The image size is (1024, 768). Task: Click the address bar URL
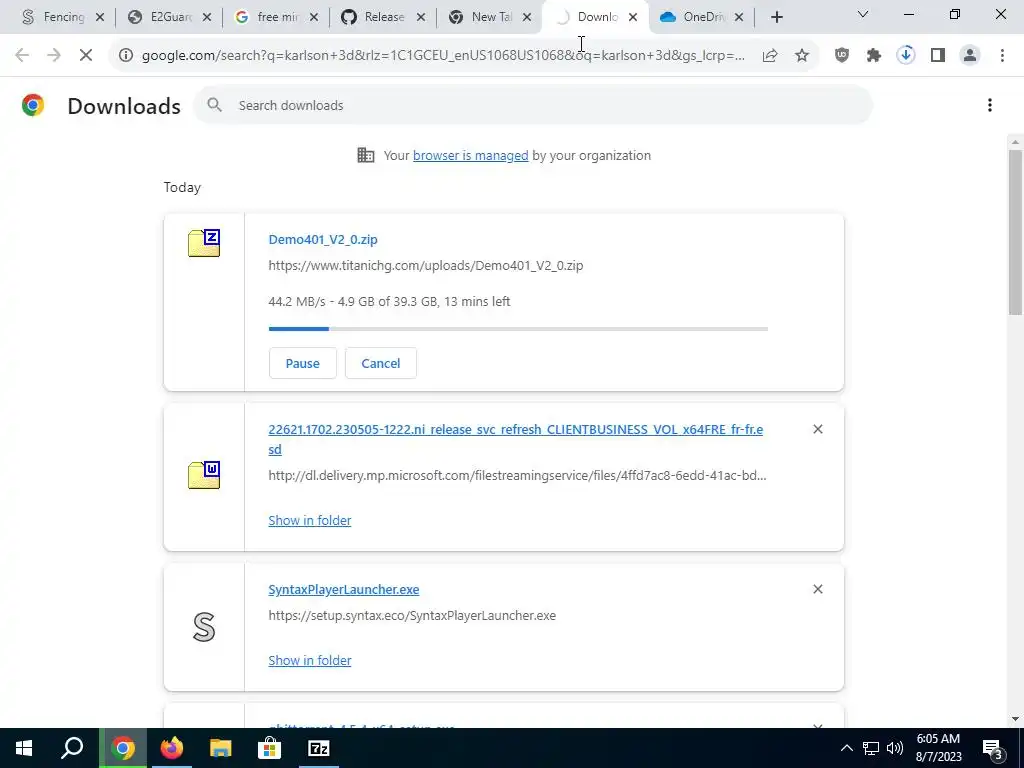pyautogui.click(x=443, y=56)
